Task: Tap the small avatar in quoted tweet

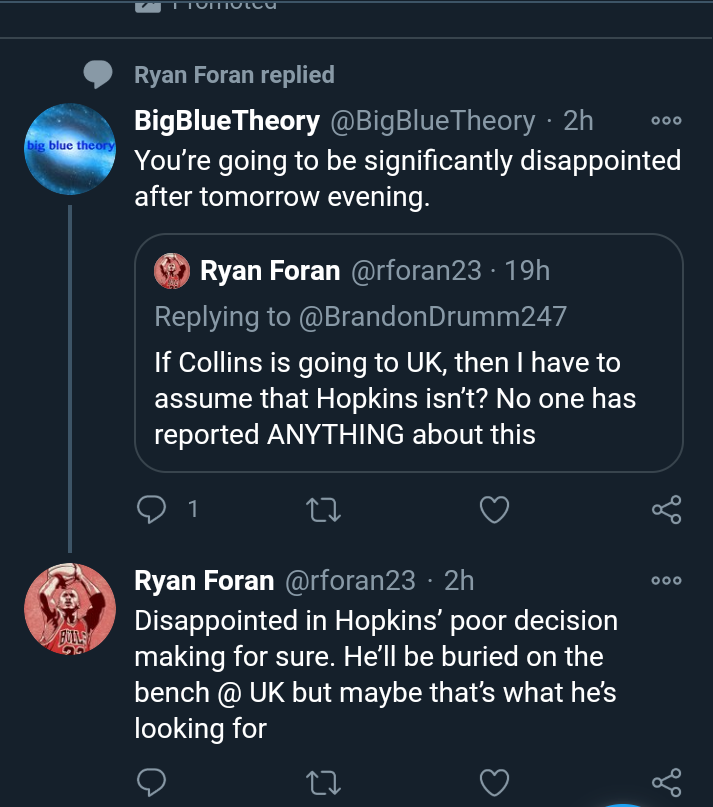Action: (172, 270)
